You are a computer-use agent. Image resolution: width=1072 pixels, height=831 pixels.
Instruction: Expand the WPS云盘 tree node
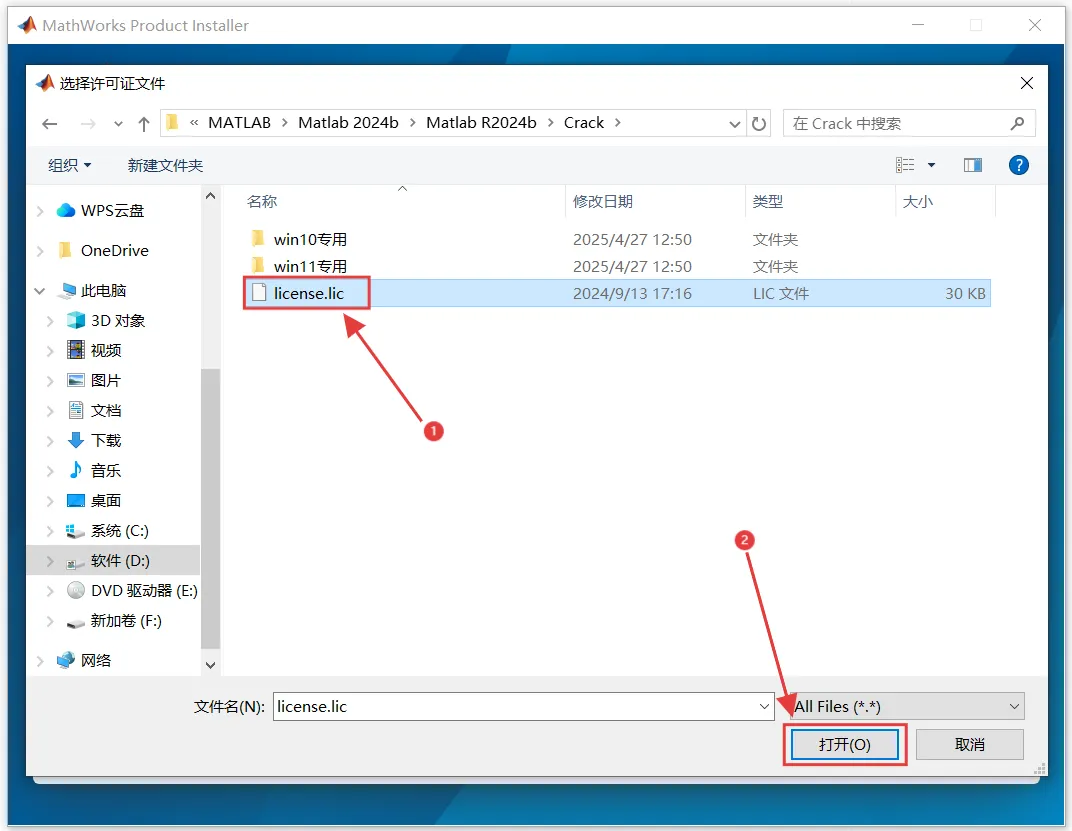pos(40,211)
